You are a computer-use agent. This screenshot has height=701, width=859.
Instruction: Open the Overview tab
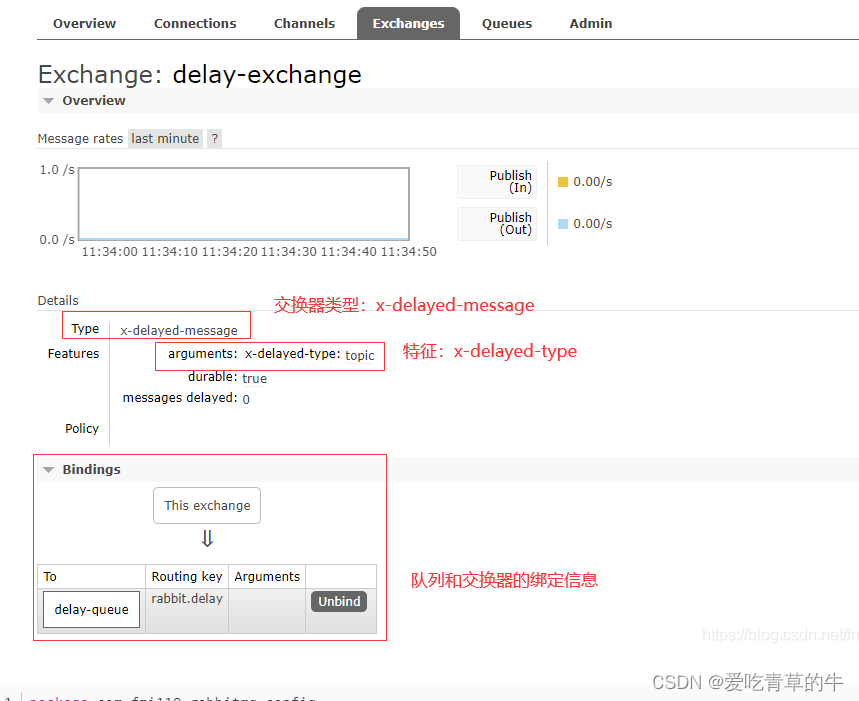pos(84,24)
